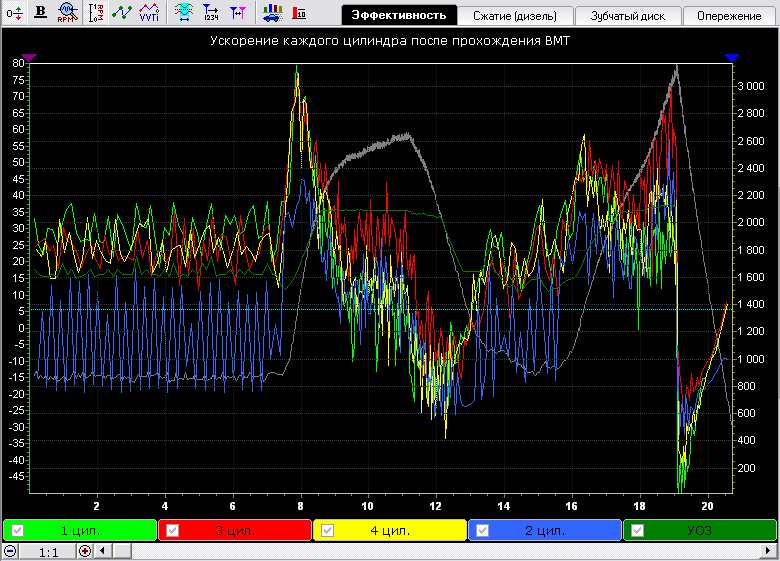This screenshot has width=780, height=561.
Task: Click the red bar with 10 icon
Action: tap(299, 12)
